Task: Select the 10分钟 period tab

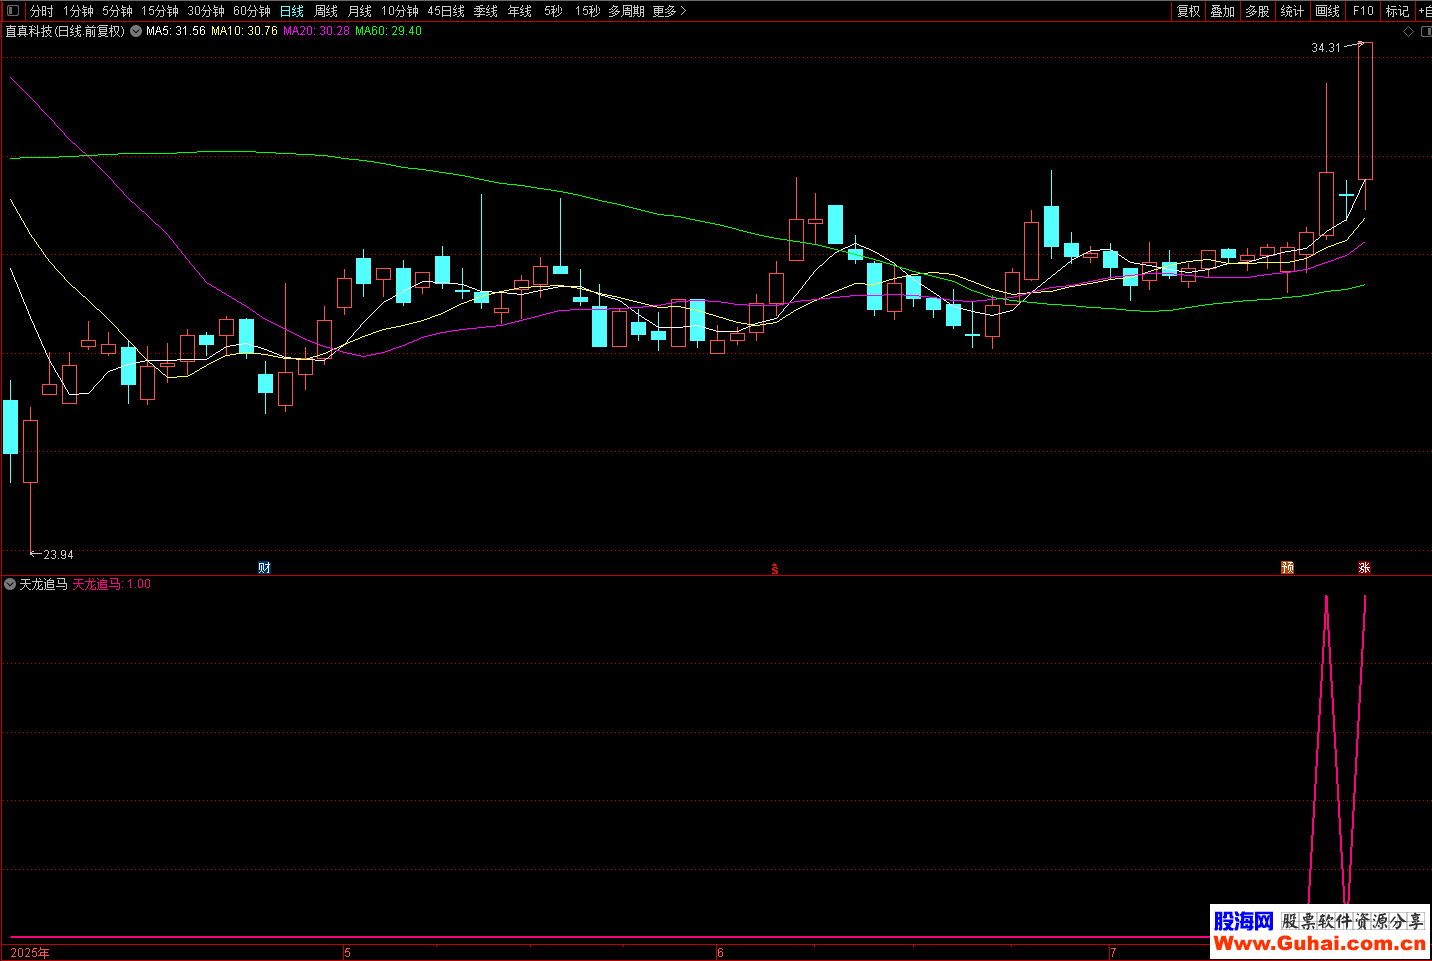Action: 400,11
